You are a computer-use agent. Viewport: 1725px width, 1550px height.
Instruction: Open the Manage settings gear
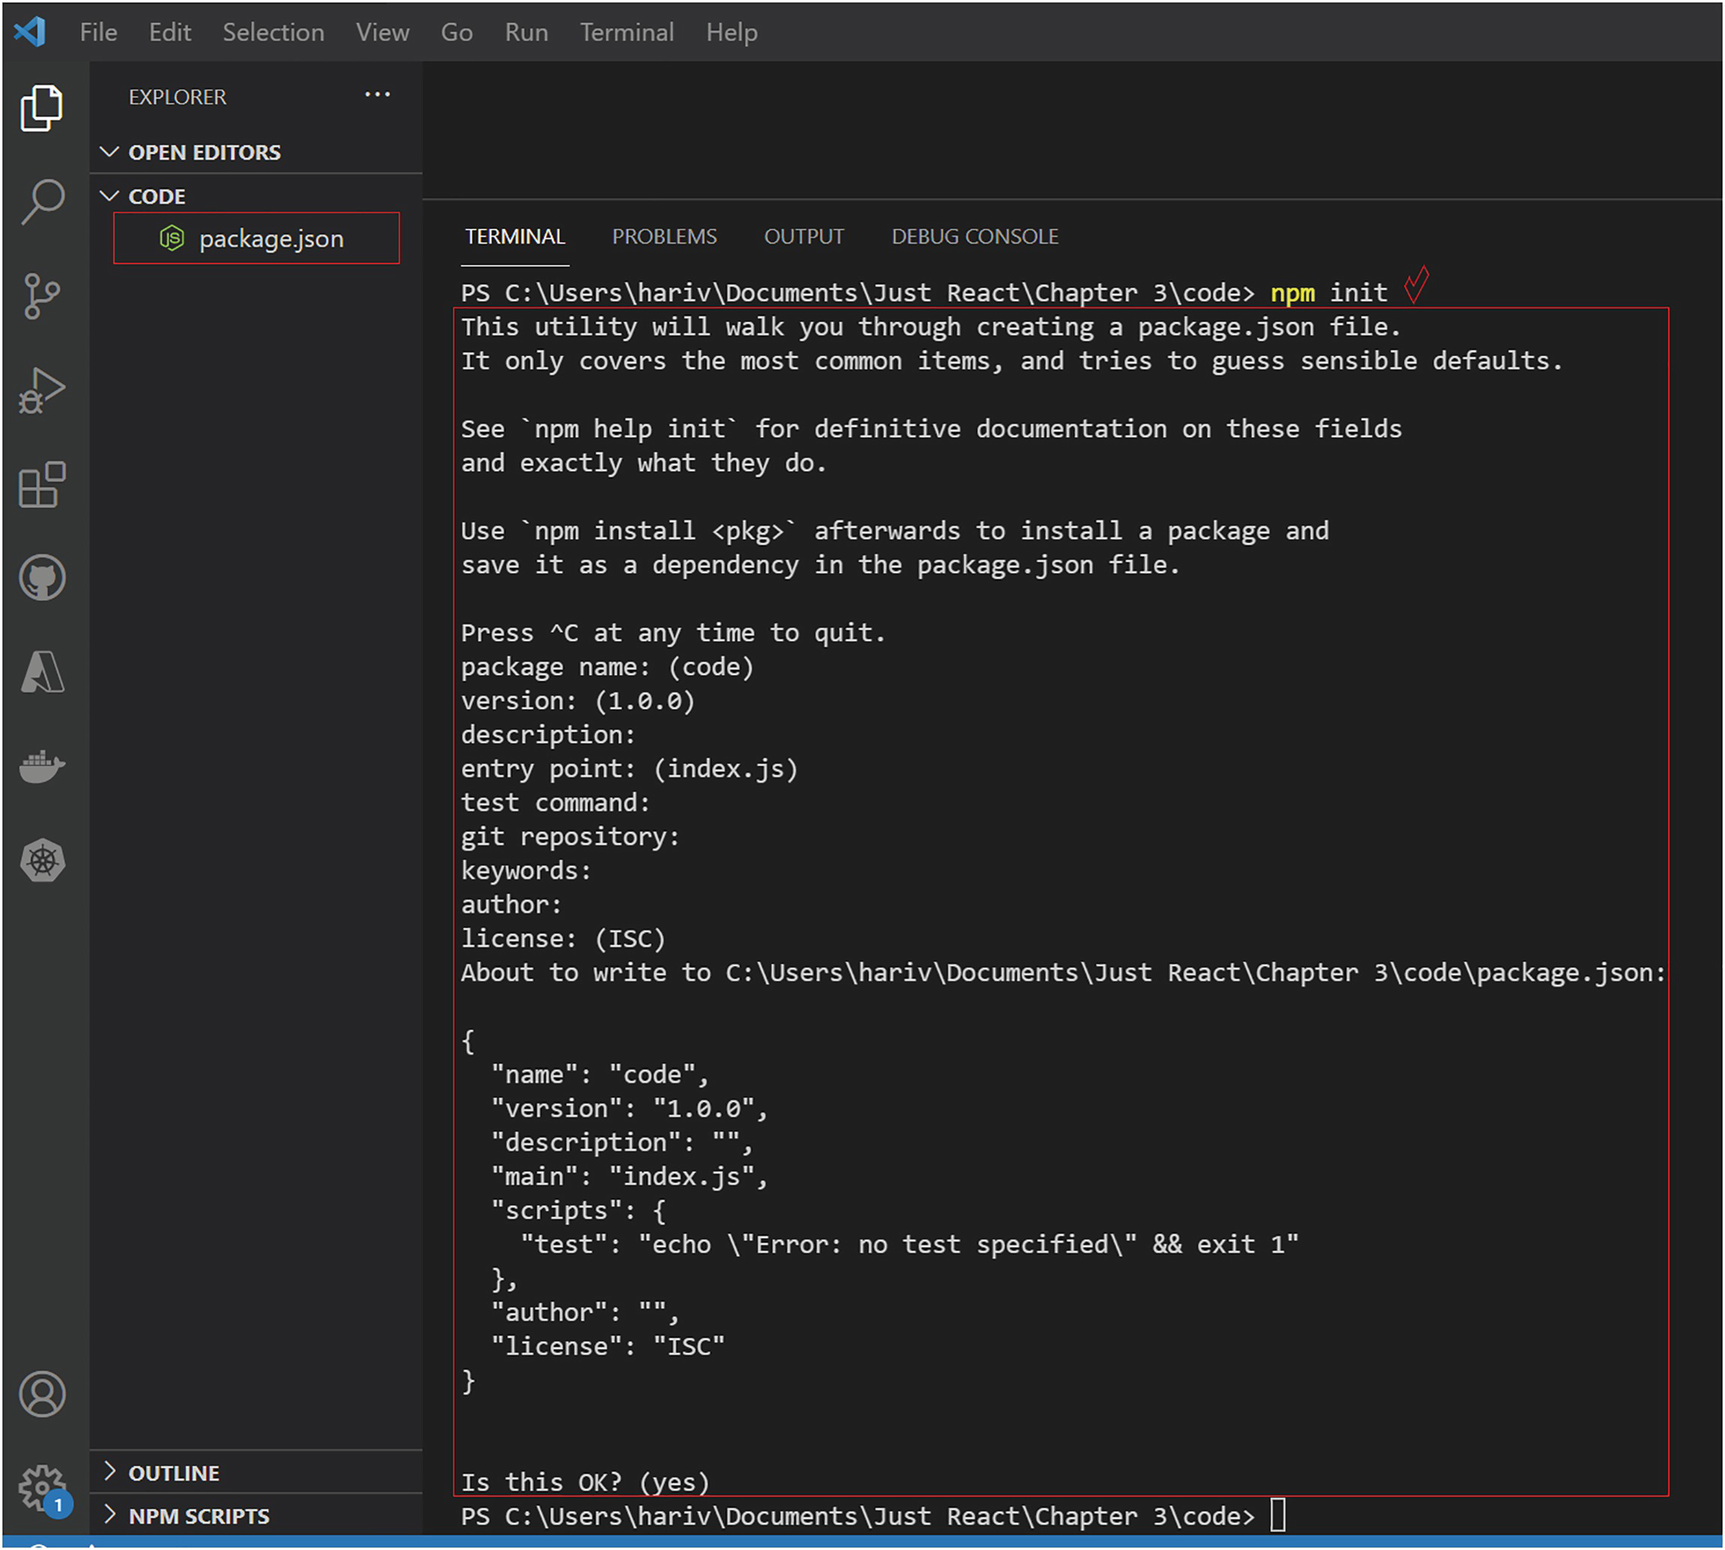[42, 1489]
